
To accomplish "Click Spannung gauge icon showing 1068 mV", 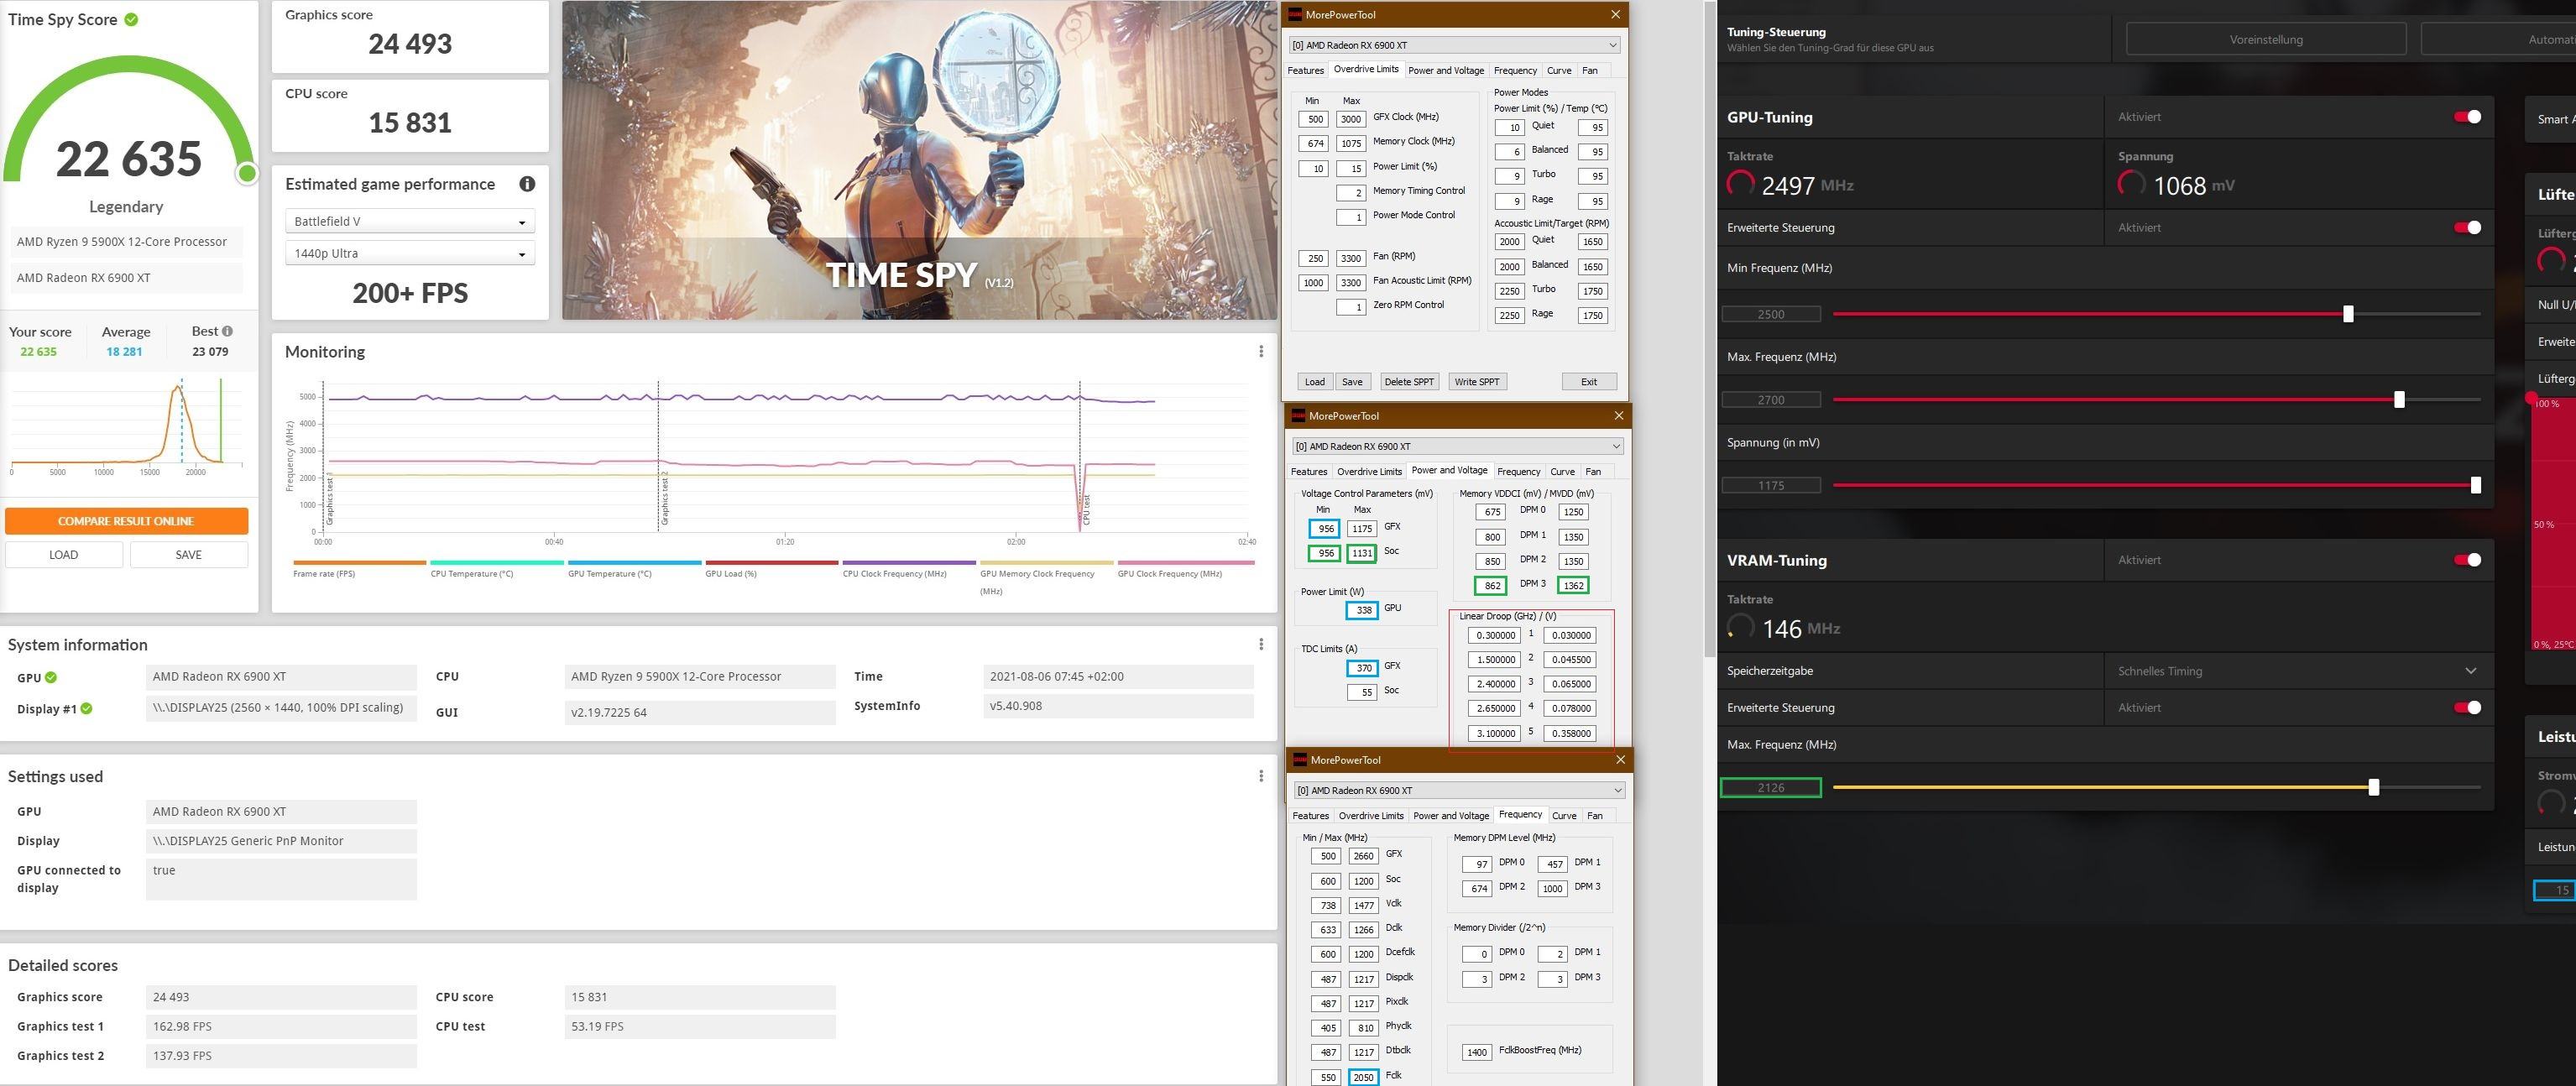I will tap(2132, 184).
